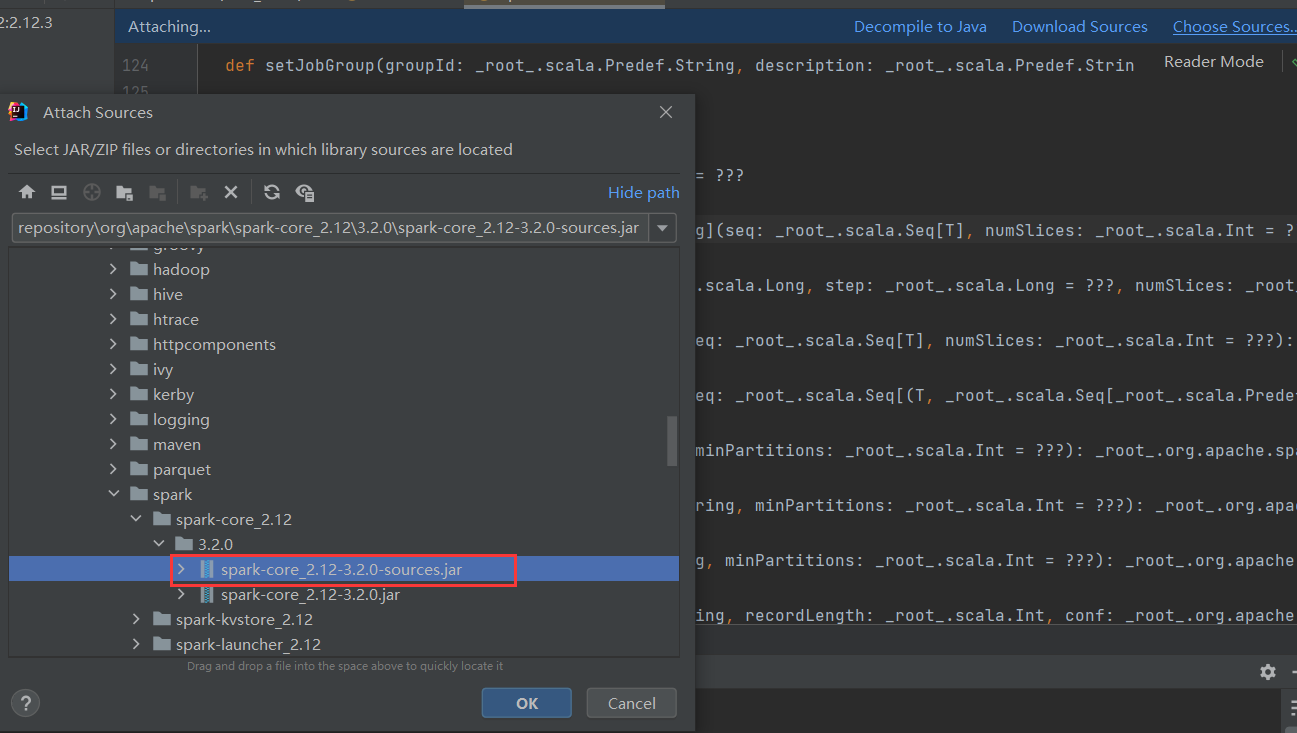Expand the ivy folder
The image size is (1297, 733).
[x=113, y=369]
